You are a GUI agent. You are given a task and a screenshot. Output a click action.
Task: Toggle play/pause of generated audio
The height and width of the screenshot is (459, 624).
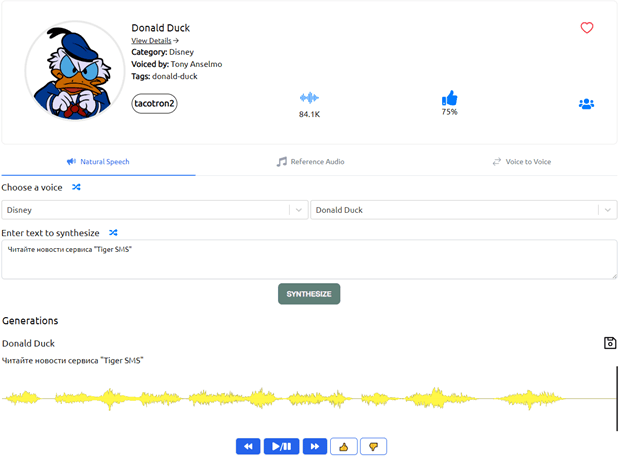point(281,446)
